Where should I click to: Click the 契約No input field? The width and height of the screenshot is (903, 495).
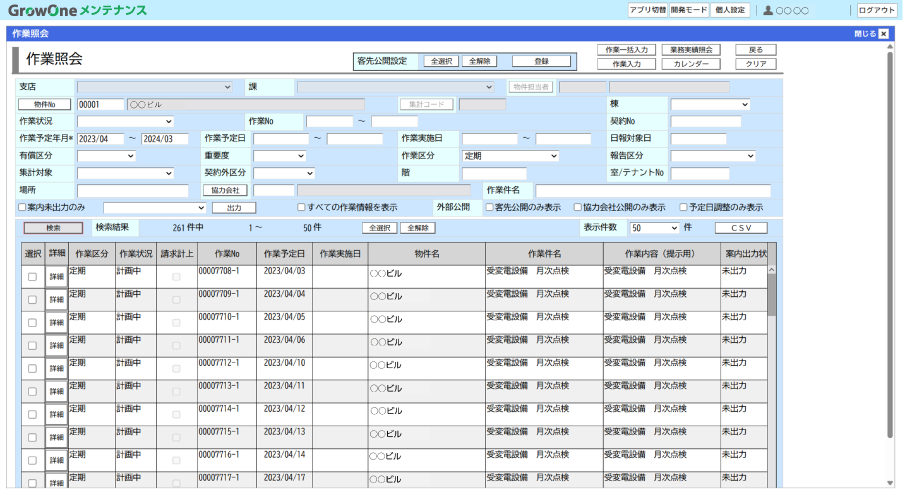click(705, 121)
